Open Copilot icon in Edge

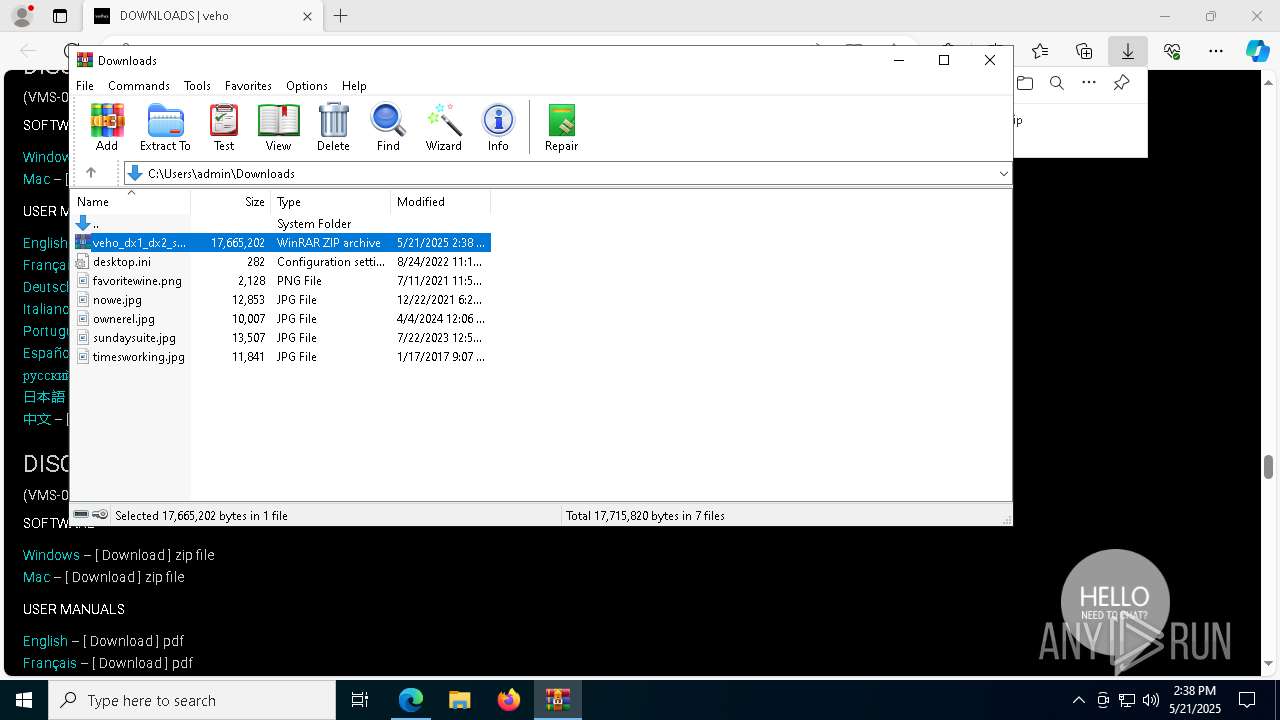(1257, 50)
